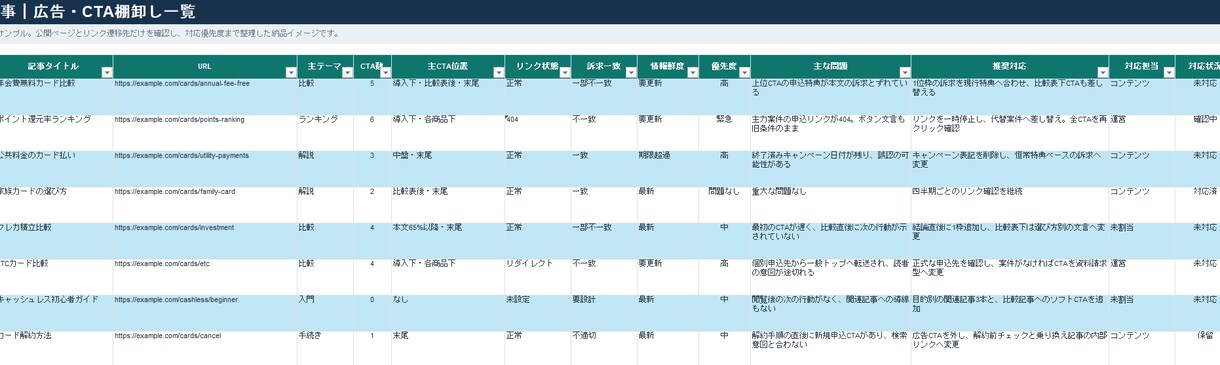Select the recommendation cell starting 広告CTAを外し

pyautogui.click(x=1010, y=348)
